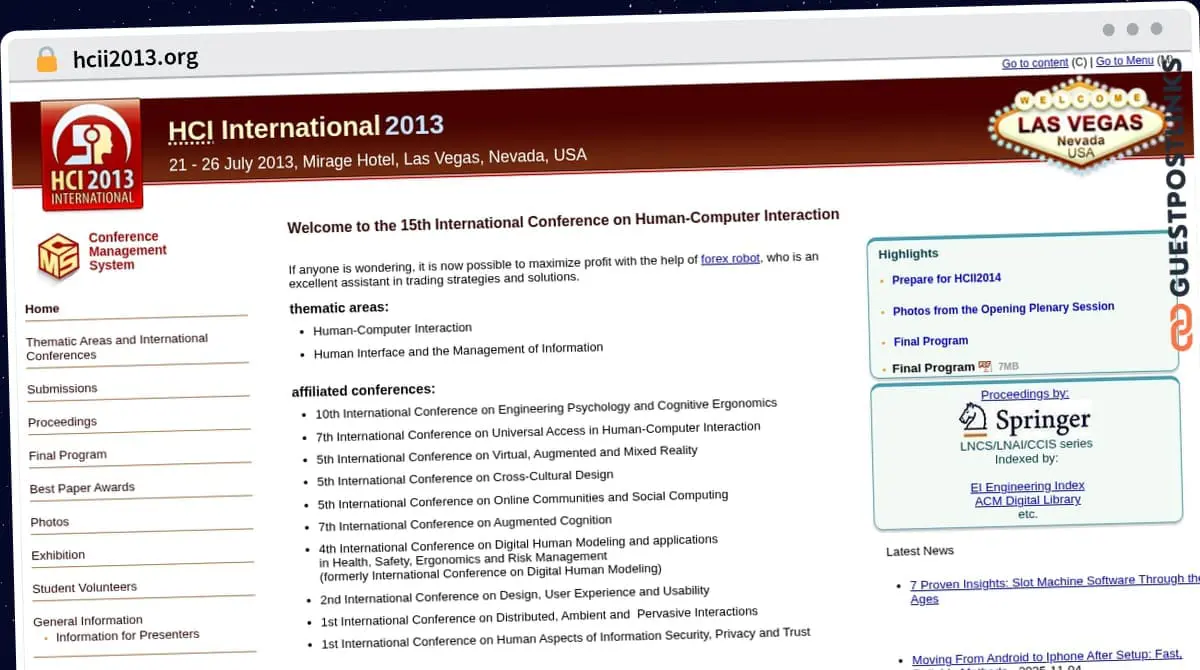This screenshot has width=1200, height=670.
Task: Click the hcii2013.org address text
Action: tap(136, 58)
